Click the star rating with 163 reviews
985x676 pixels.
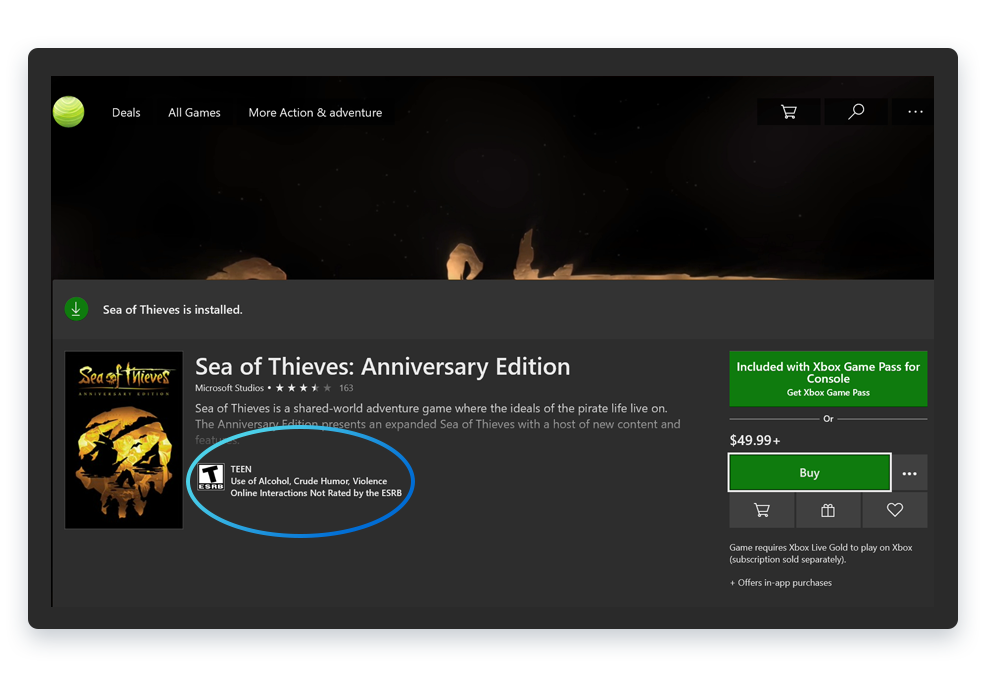(314, 388)
